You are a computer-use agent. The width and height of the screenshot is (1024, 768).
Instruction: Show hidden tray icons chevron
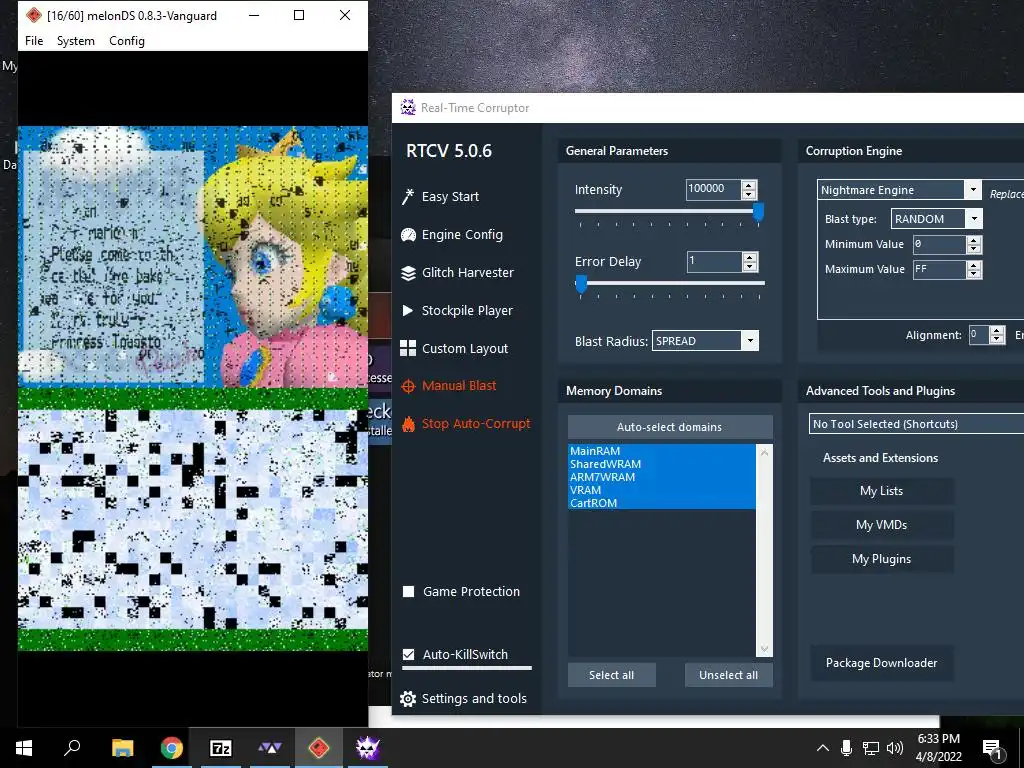pos(823,748)
